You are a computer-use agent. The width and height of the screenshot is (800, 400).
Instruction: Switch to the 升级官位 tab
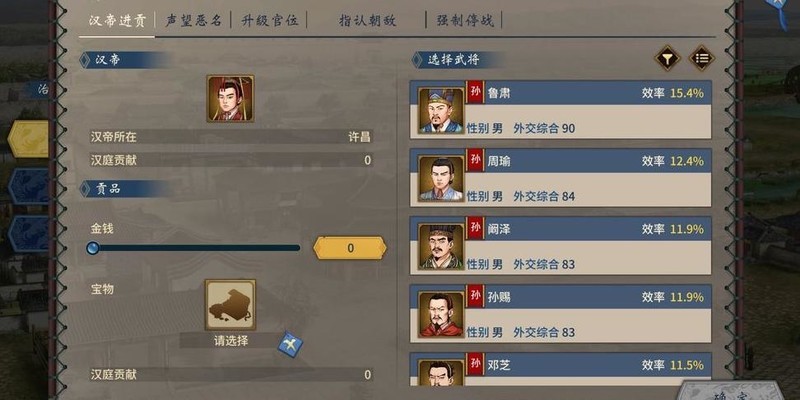click(x=269, y=20)
